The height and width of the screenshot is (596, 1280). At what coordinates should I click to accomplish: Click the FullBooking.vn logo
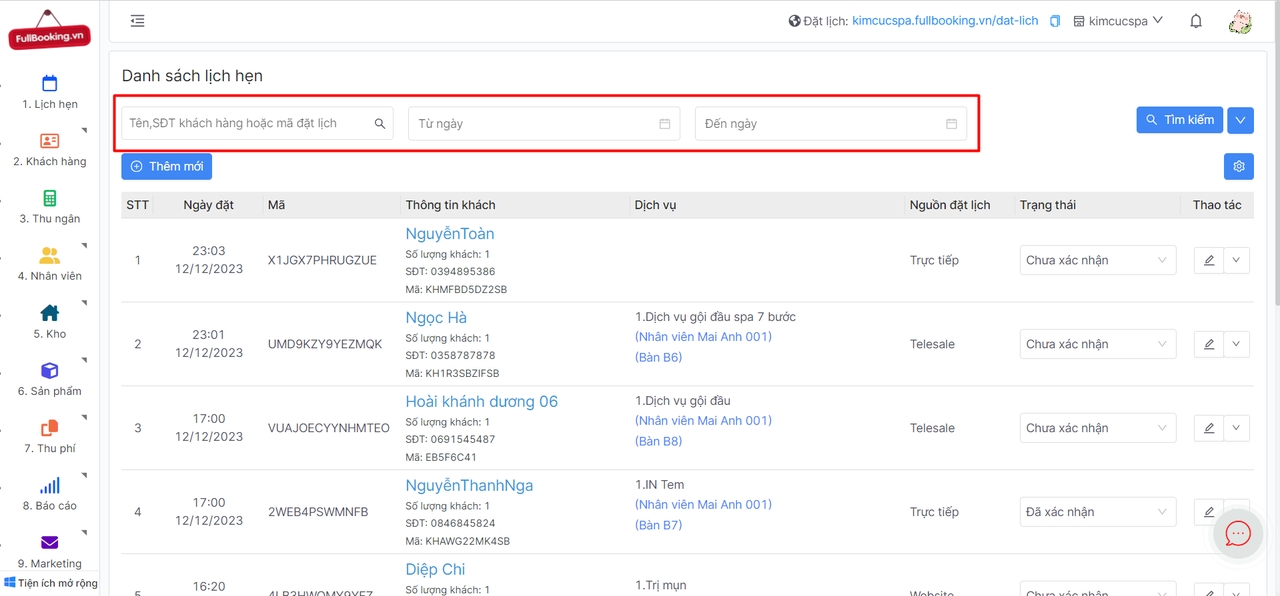point(49,30)
